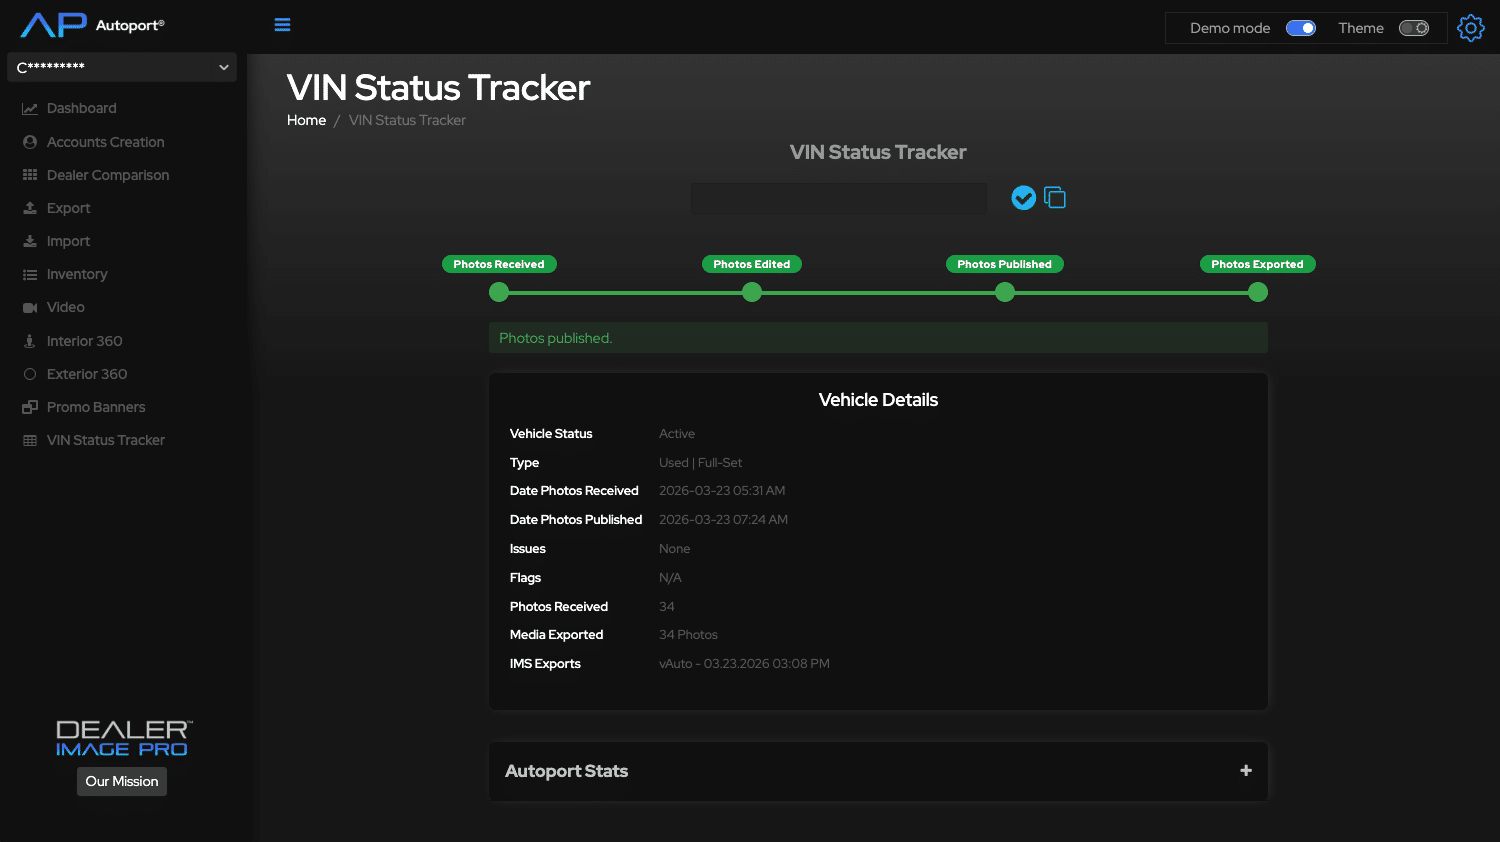Click the Home breadcrumb link
The image size is (1500, 842).
pos(306,120)
